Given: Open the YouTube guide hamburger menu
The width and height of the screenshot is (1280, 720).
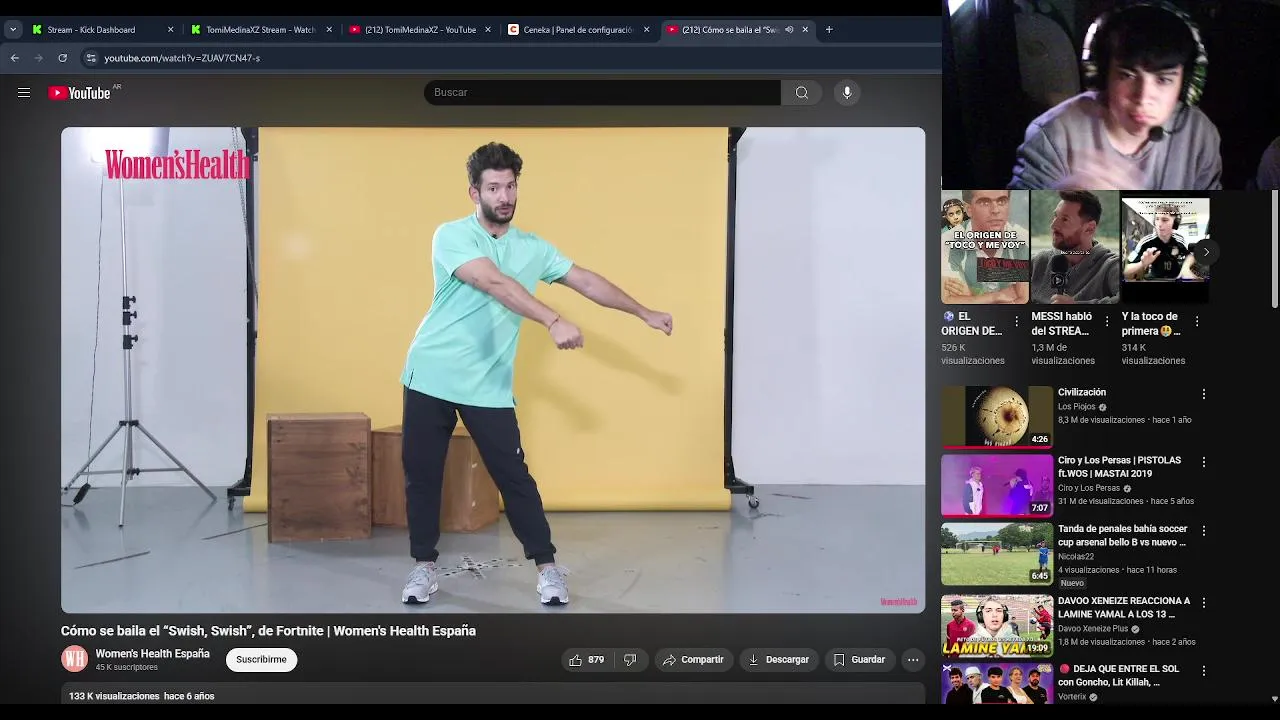Looking at the screenshot, I should pyautogui.click(x=24, y=93).
